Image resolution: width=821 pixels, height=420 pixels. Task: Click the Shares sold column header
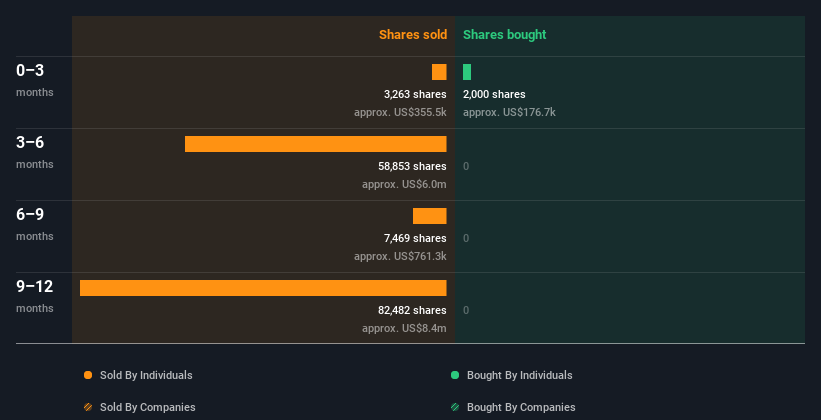coord(413,35)
